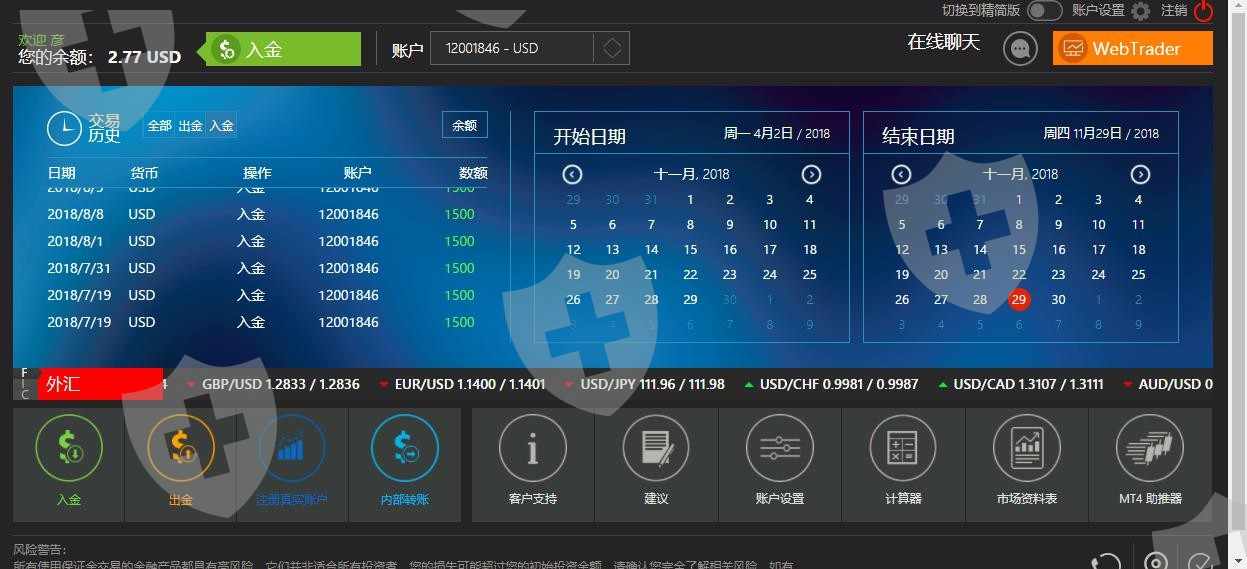1247x569 pixels.
Task: Open the orange 出金 withdrawal tile icon
Action: click(x=180, y=448)
